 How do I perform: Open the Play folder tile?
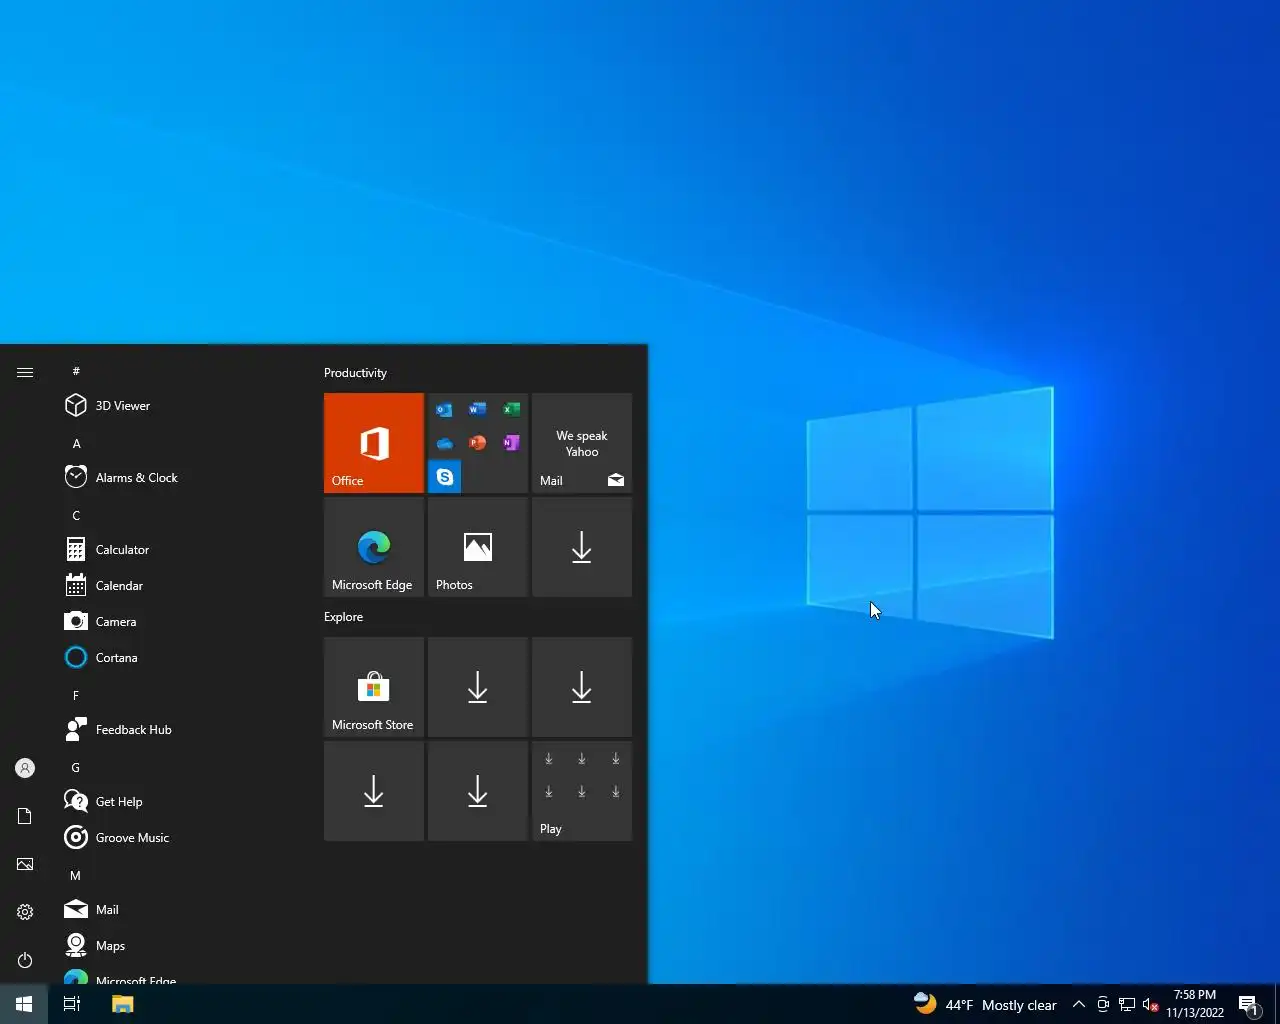click(582, 791)
